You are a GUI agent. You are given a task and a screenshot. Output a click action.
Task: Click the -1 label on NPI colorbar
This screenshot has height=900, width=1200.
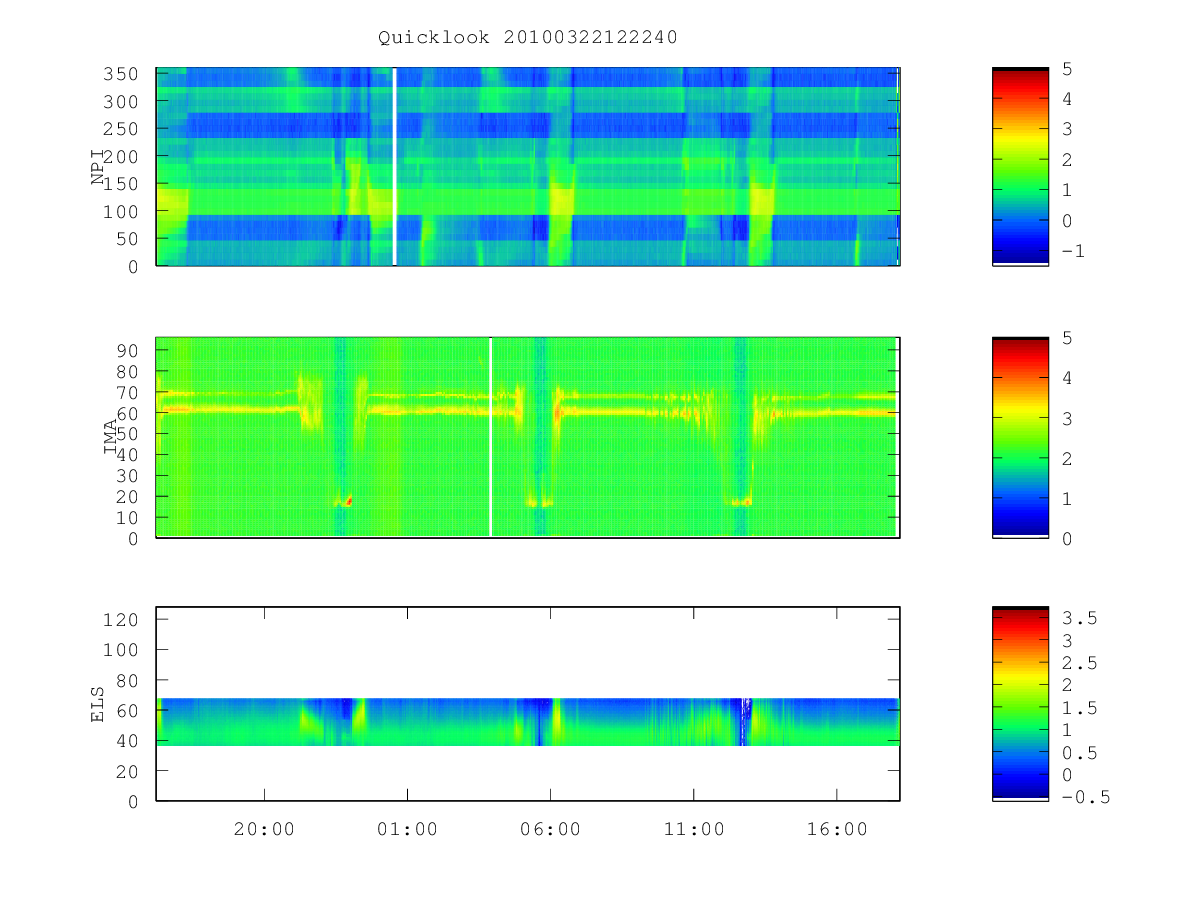coord(1074,251)
